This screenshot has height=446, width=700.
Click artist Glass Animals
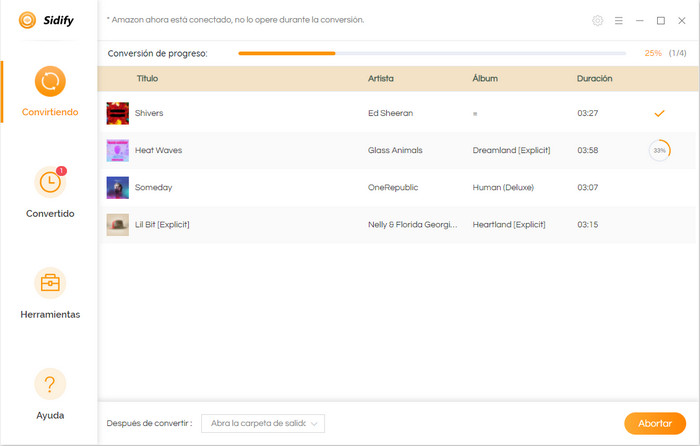coord(395,150)
